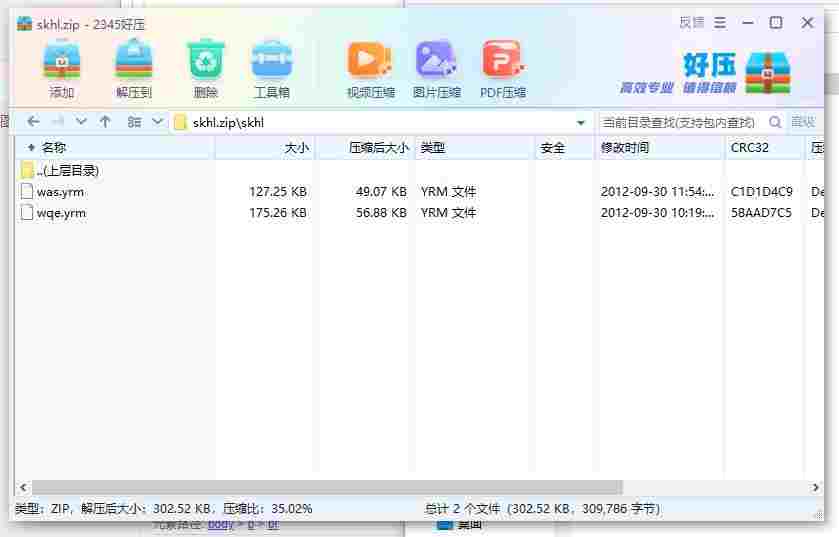Viewport: 839px width, 537px height.
Task: Close the 2345好压 window
Action: point(807,22)
